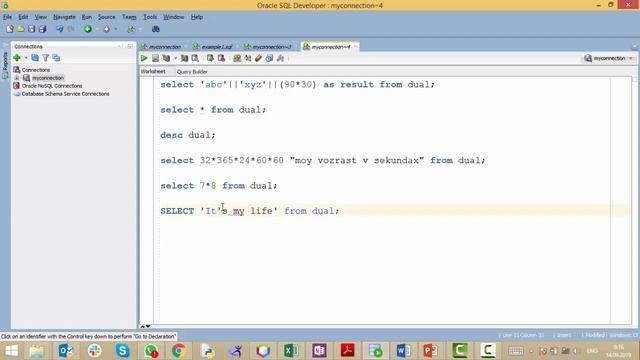Open the Back navigation history dropdown arrow
Image resolution: width=640 pixels, height=360 pixels.
(97, 29)
